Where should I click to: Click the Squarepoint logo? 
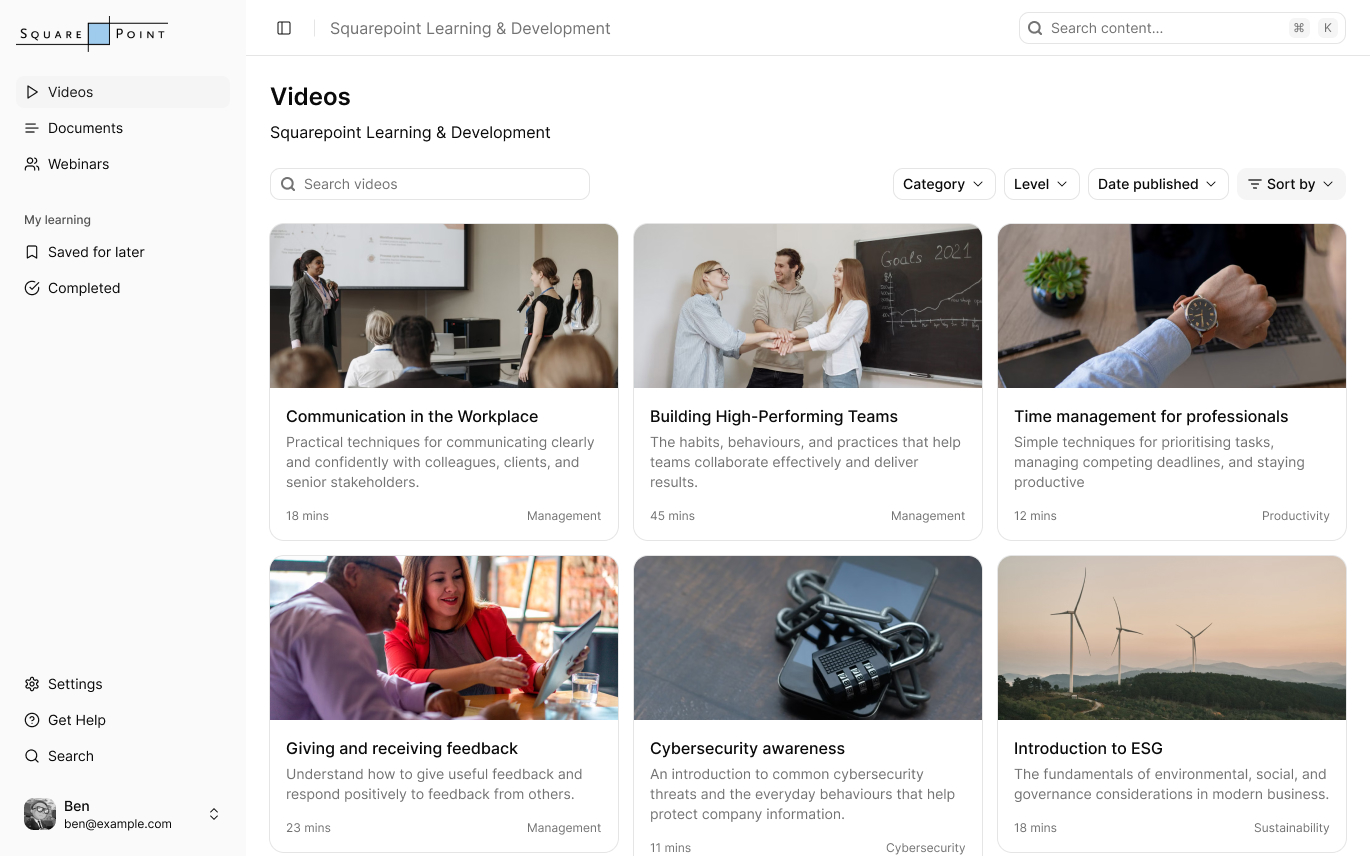tap(92, 34)
